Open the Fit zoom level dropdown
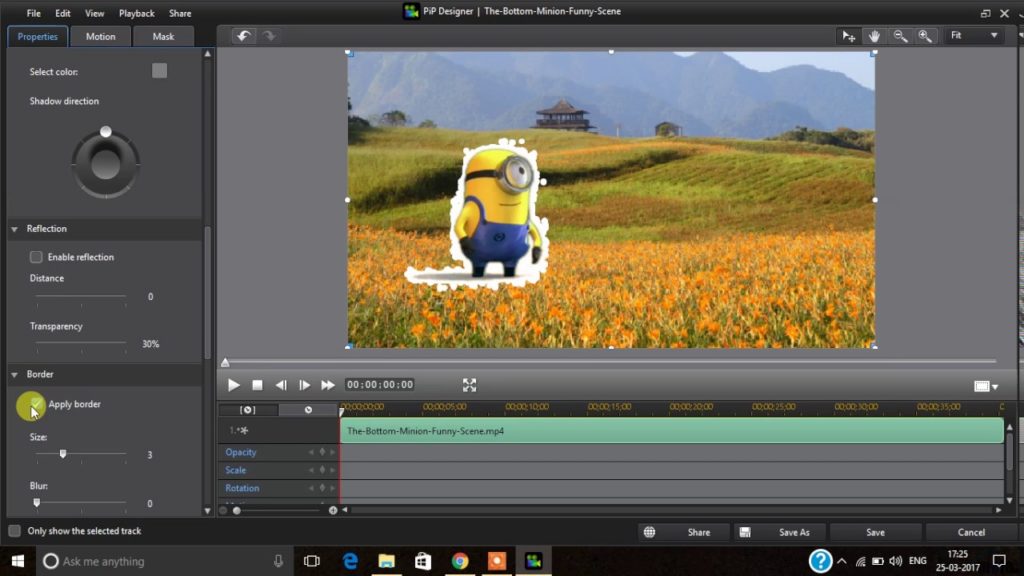Screen dimensions: 1024x576 tap(973, 36)
